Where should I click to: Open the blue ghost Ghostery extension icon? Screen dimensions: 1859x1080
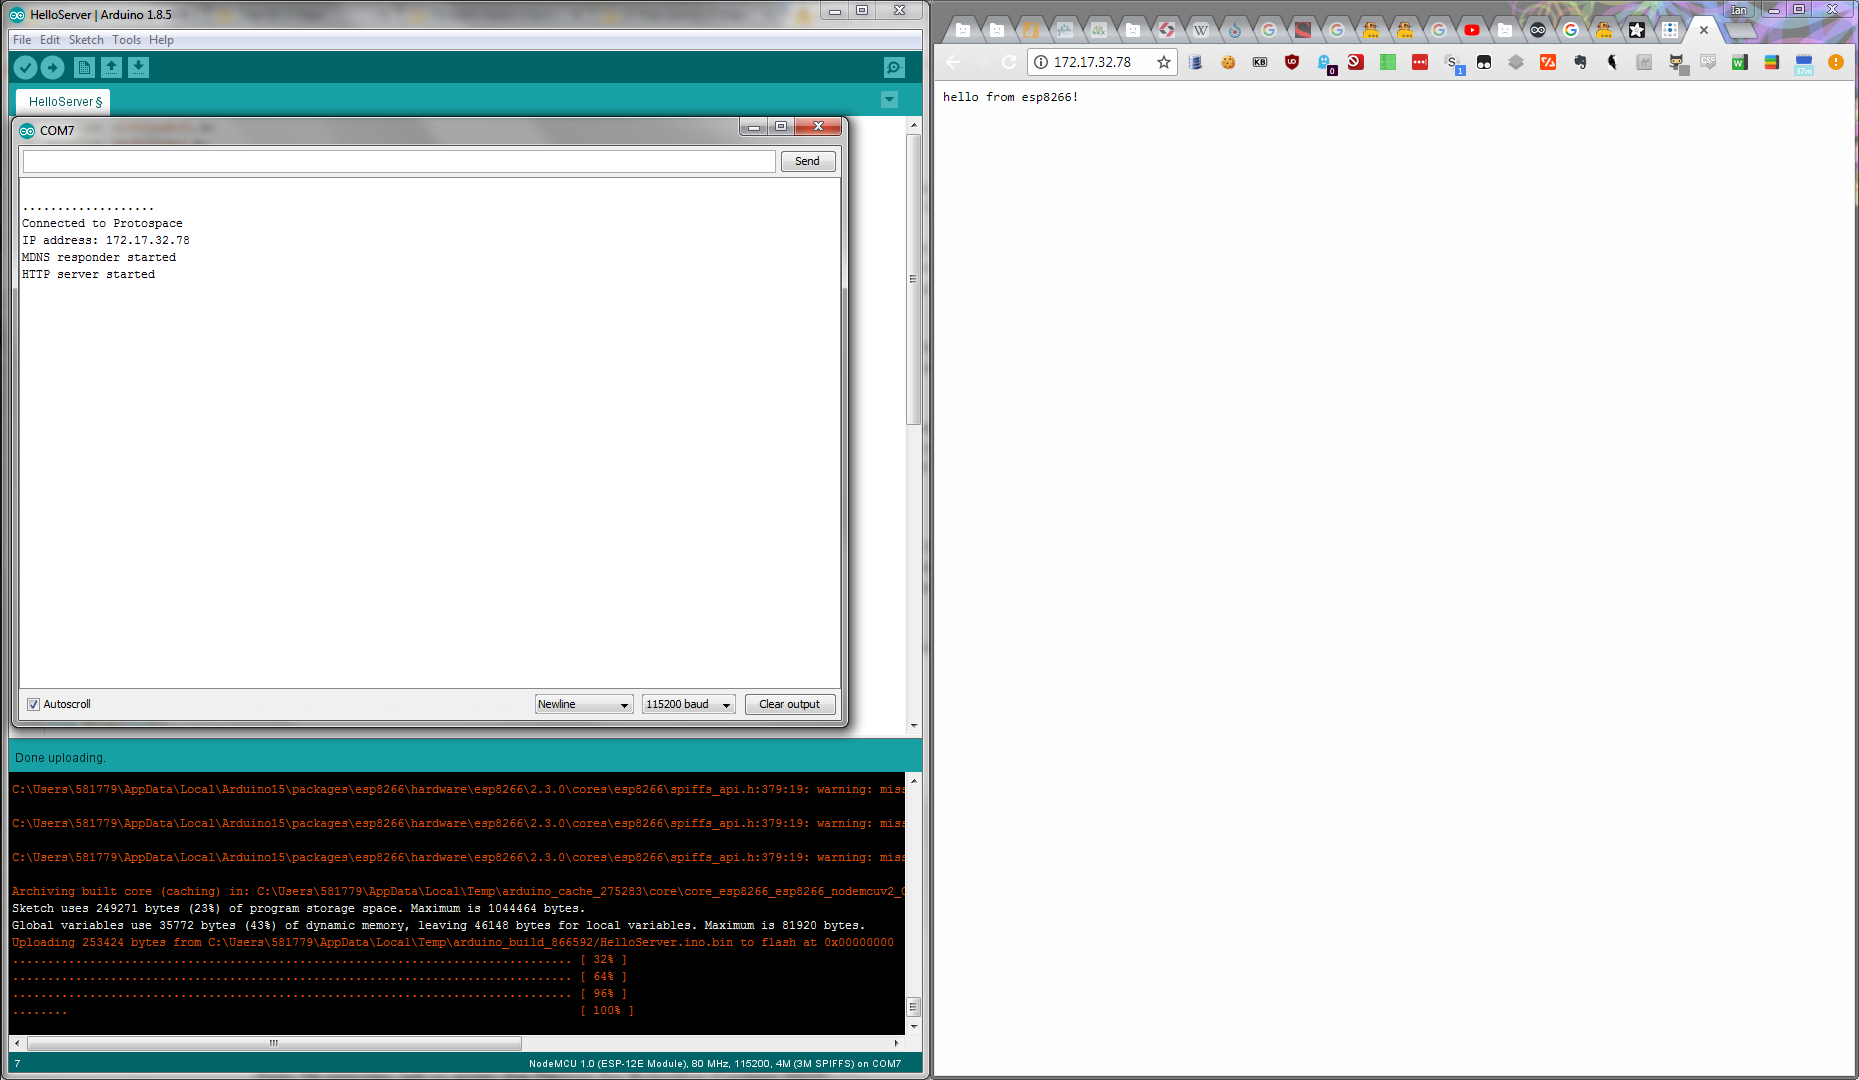(x=1324, y=62)
